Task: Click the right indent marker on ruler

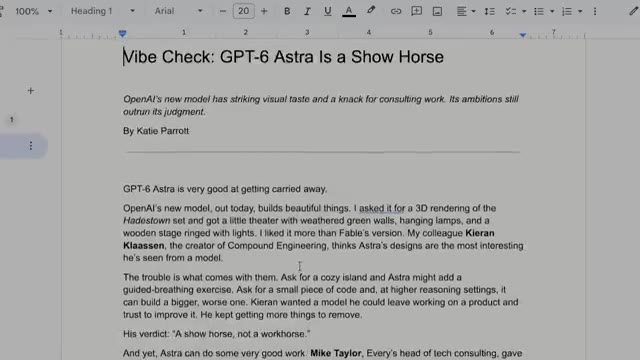Action: 523,35
